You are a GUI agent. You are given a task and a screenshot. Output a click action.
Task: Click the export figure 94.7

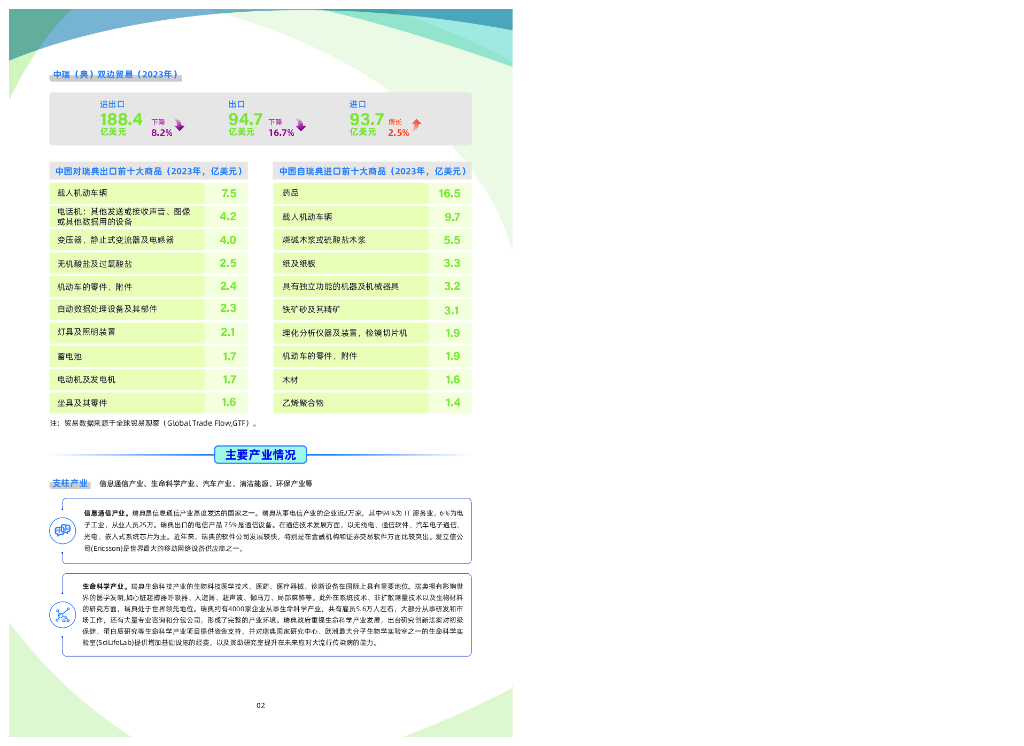pos(246,120)
